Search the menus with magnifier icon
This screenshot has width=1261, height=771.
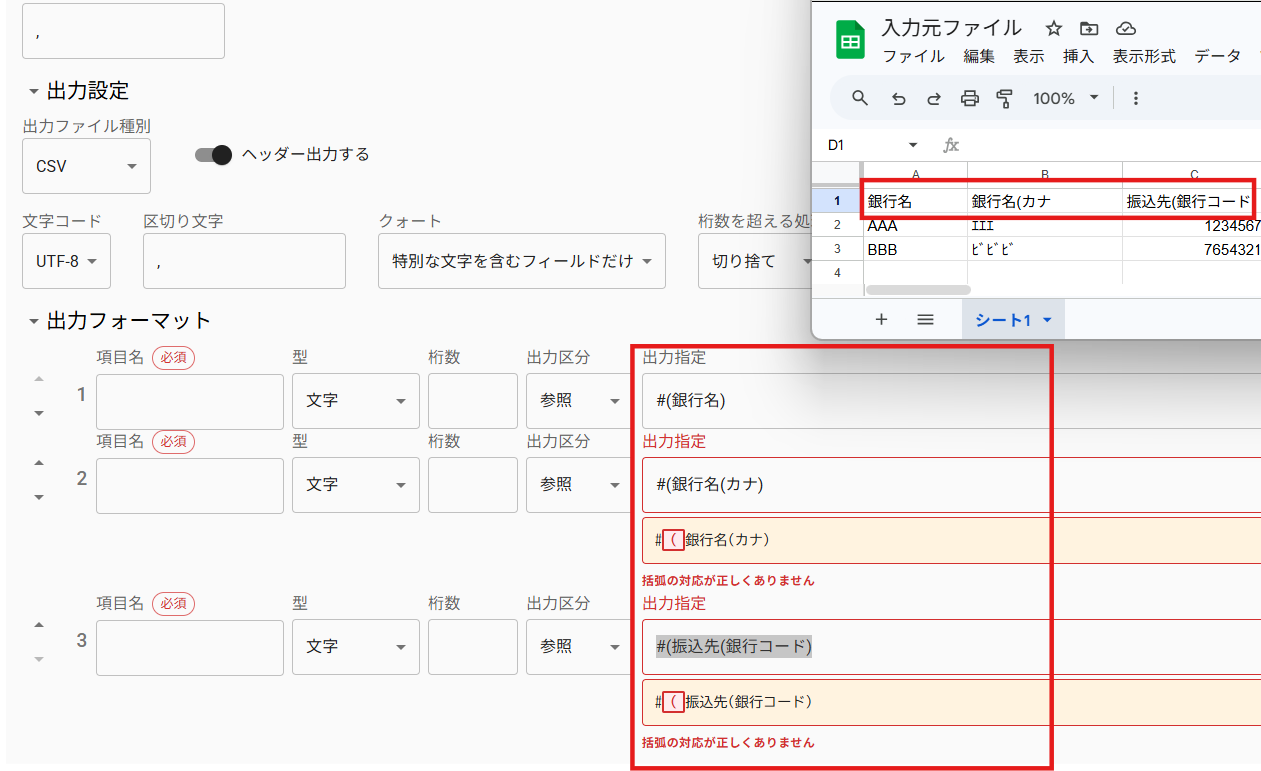pos(860,98)
